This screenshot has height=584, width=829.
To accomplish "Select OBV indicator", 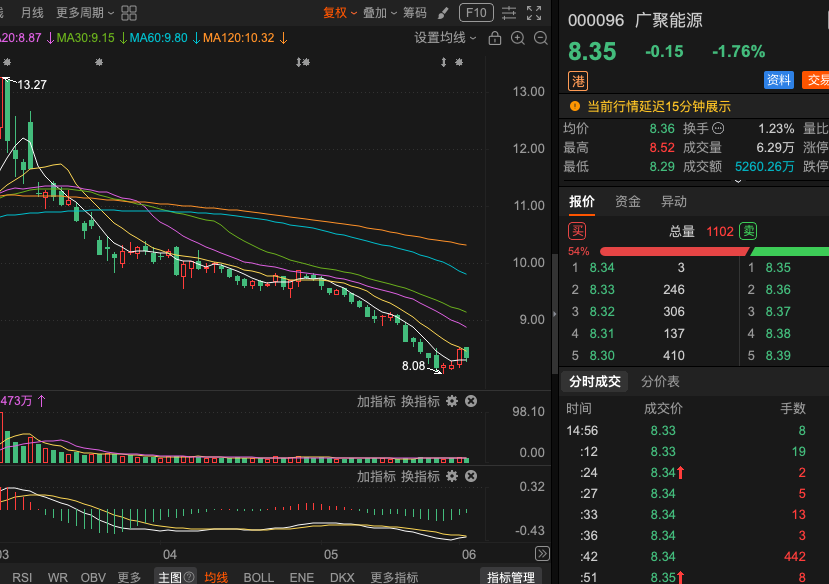I will coord(93,577).
